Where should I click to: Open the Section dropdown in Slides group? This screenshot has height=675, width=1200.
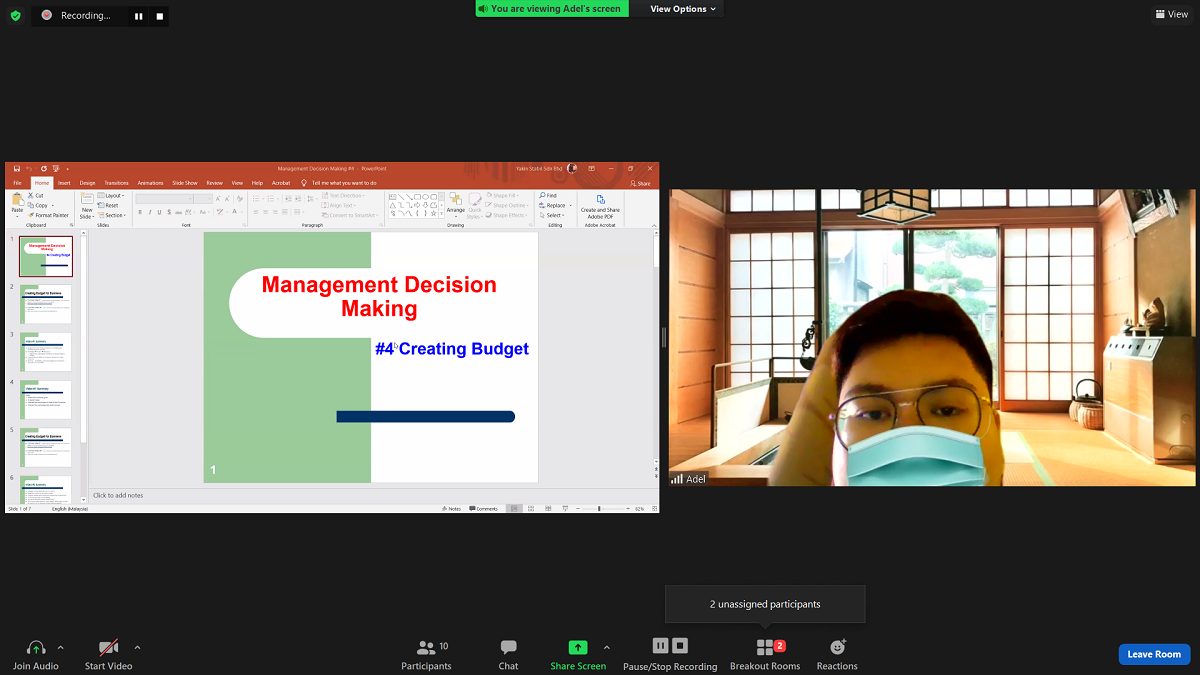(x=112, y=215)
